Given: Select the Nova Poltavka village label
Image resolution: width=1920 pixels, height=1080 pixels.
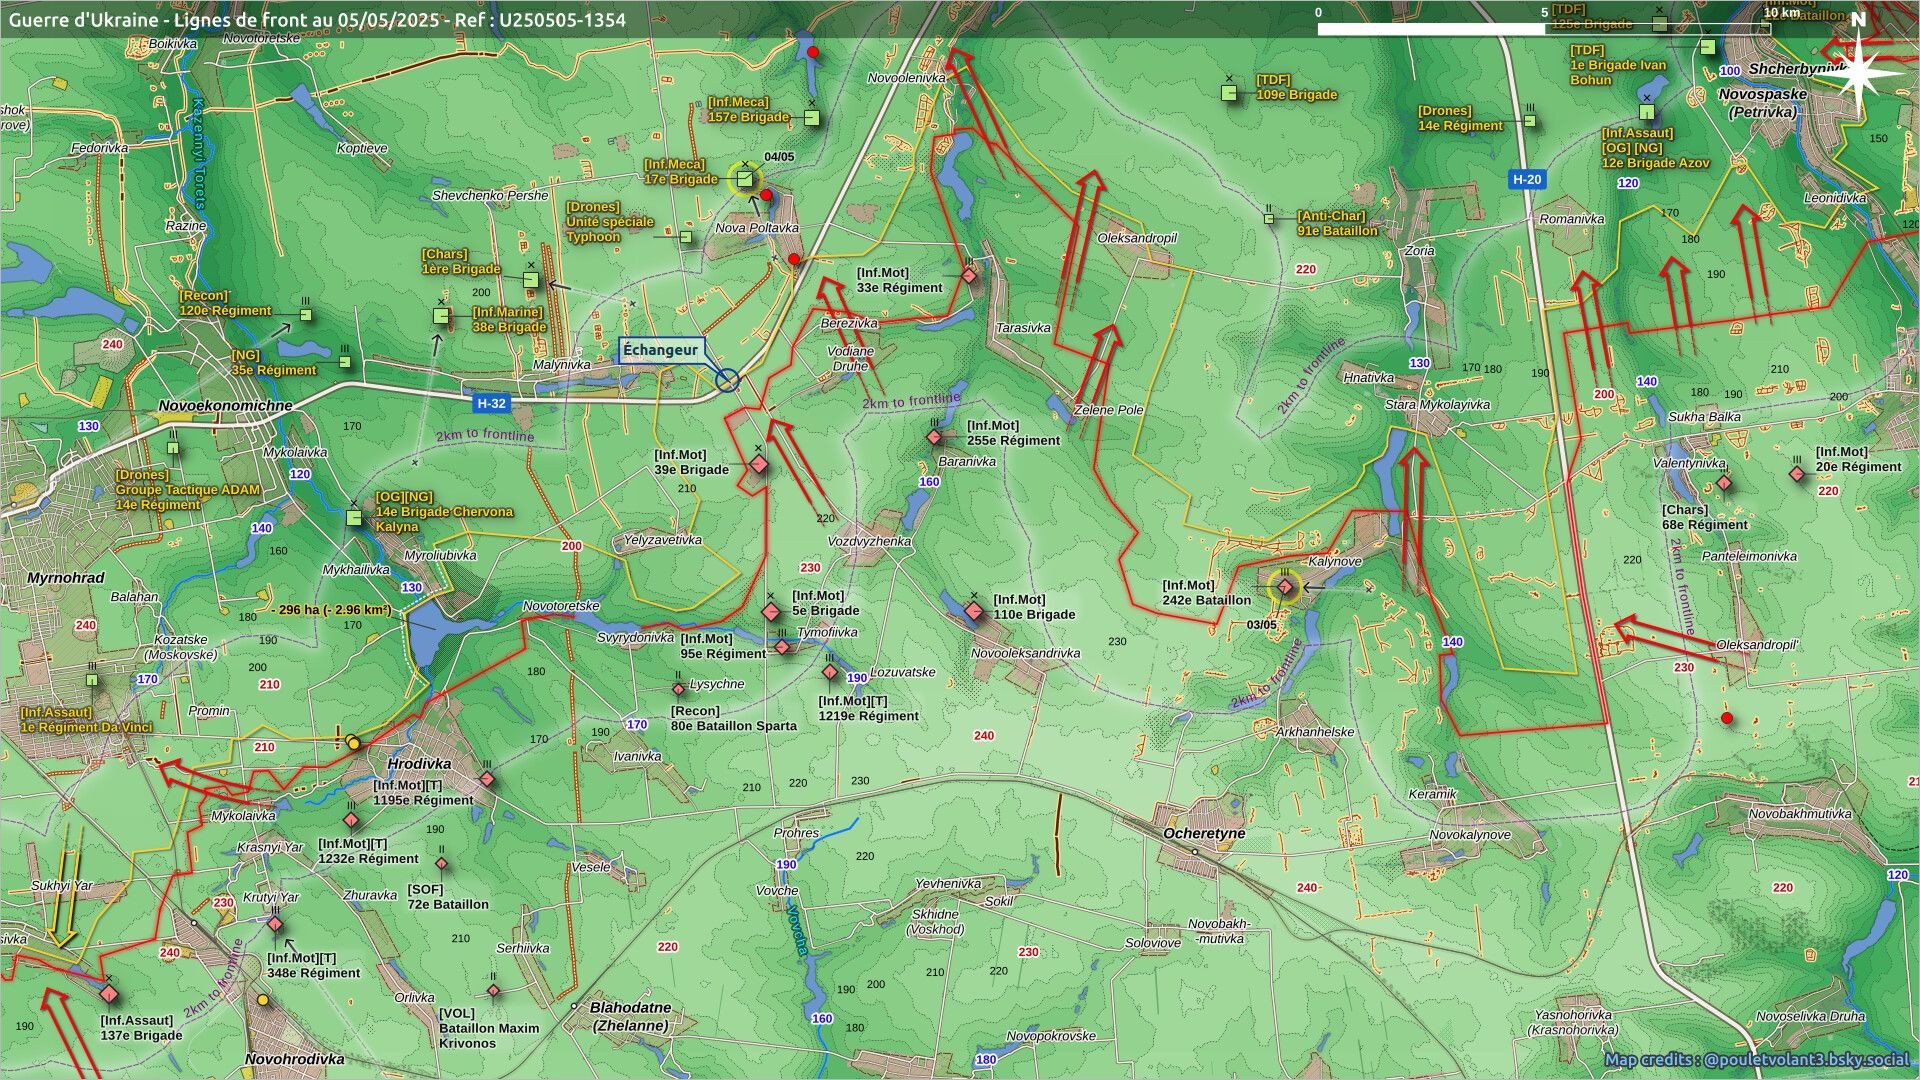Looking at the screenshot, I should [757, 228].
